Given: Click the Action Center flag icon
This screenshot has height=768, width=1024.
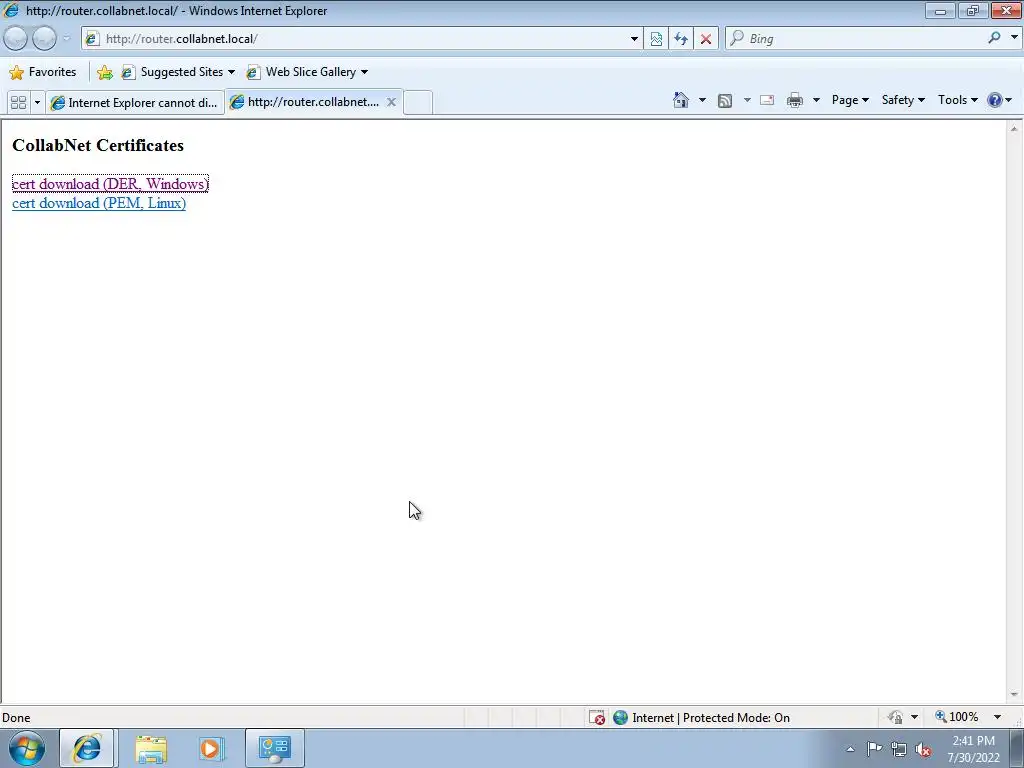Looking at the screenshot, I should point(874,749).
